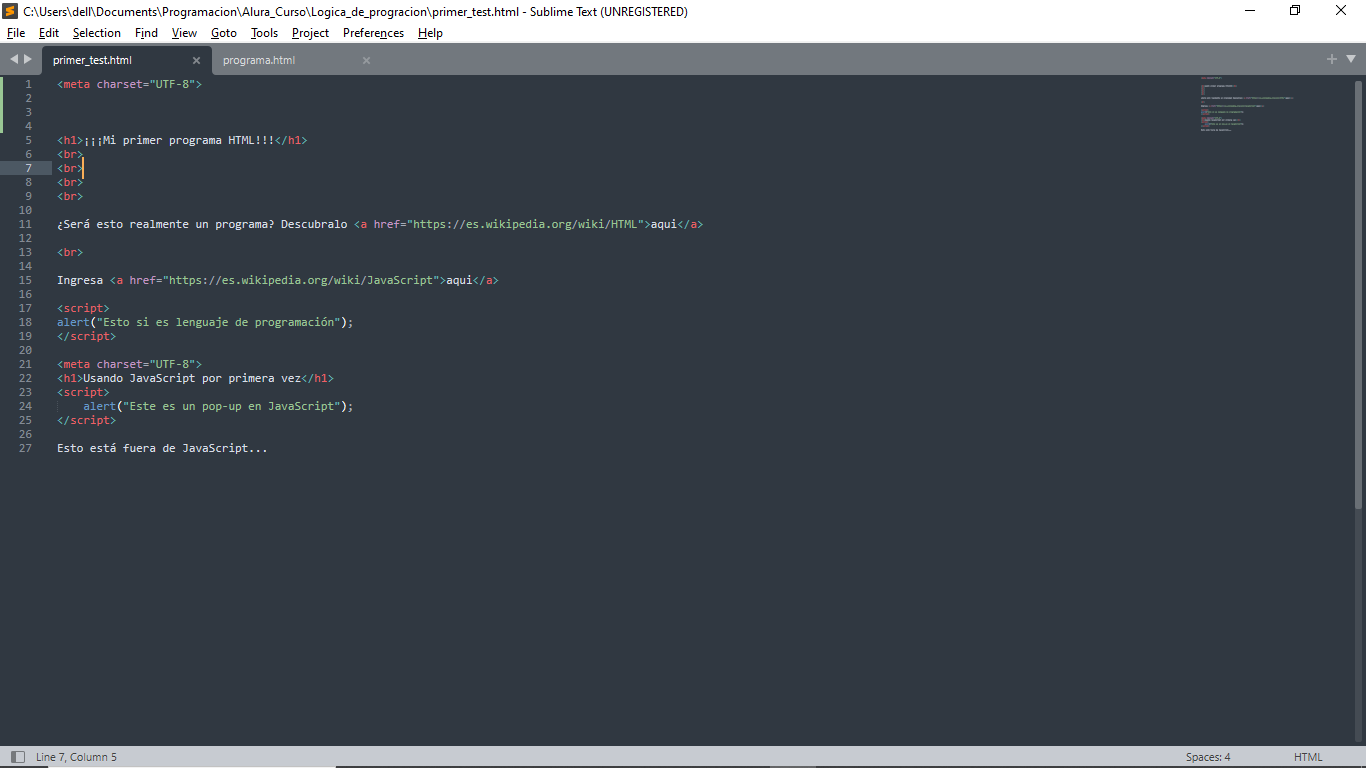Click Line 7, Column 5 status text
The height and width of the screenshot is (768, 1366).
[x=76, y=757]
